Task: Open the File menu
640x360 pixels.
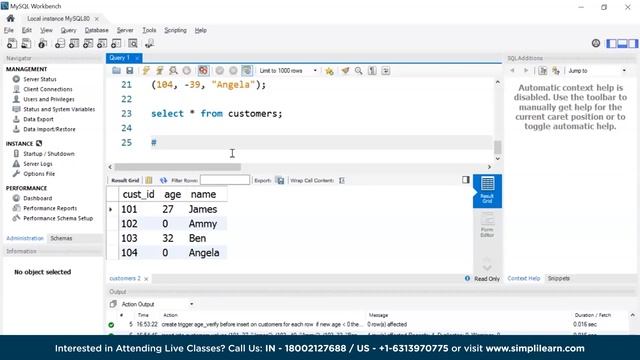Action: (9, 30)
